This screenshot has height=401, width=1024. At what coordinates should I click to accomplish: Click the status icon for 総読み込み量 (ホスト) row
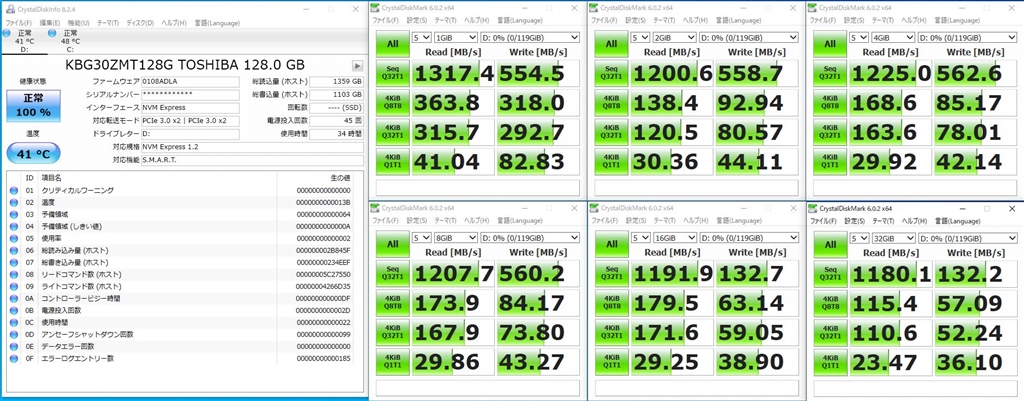(14, 251)
